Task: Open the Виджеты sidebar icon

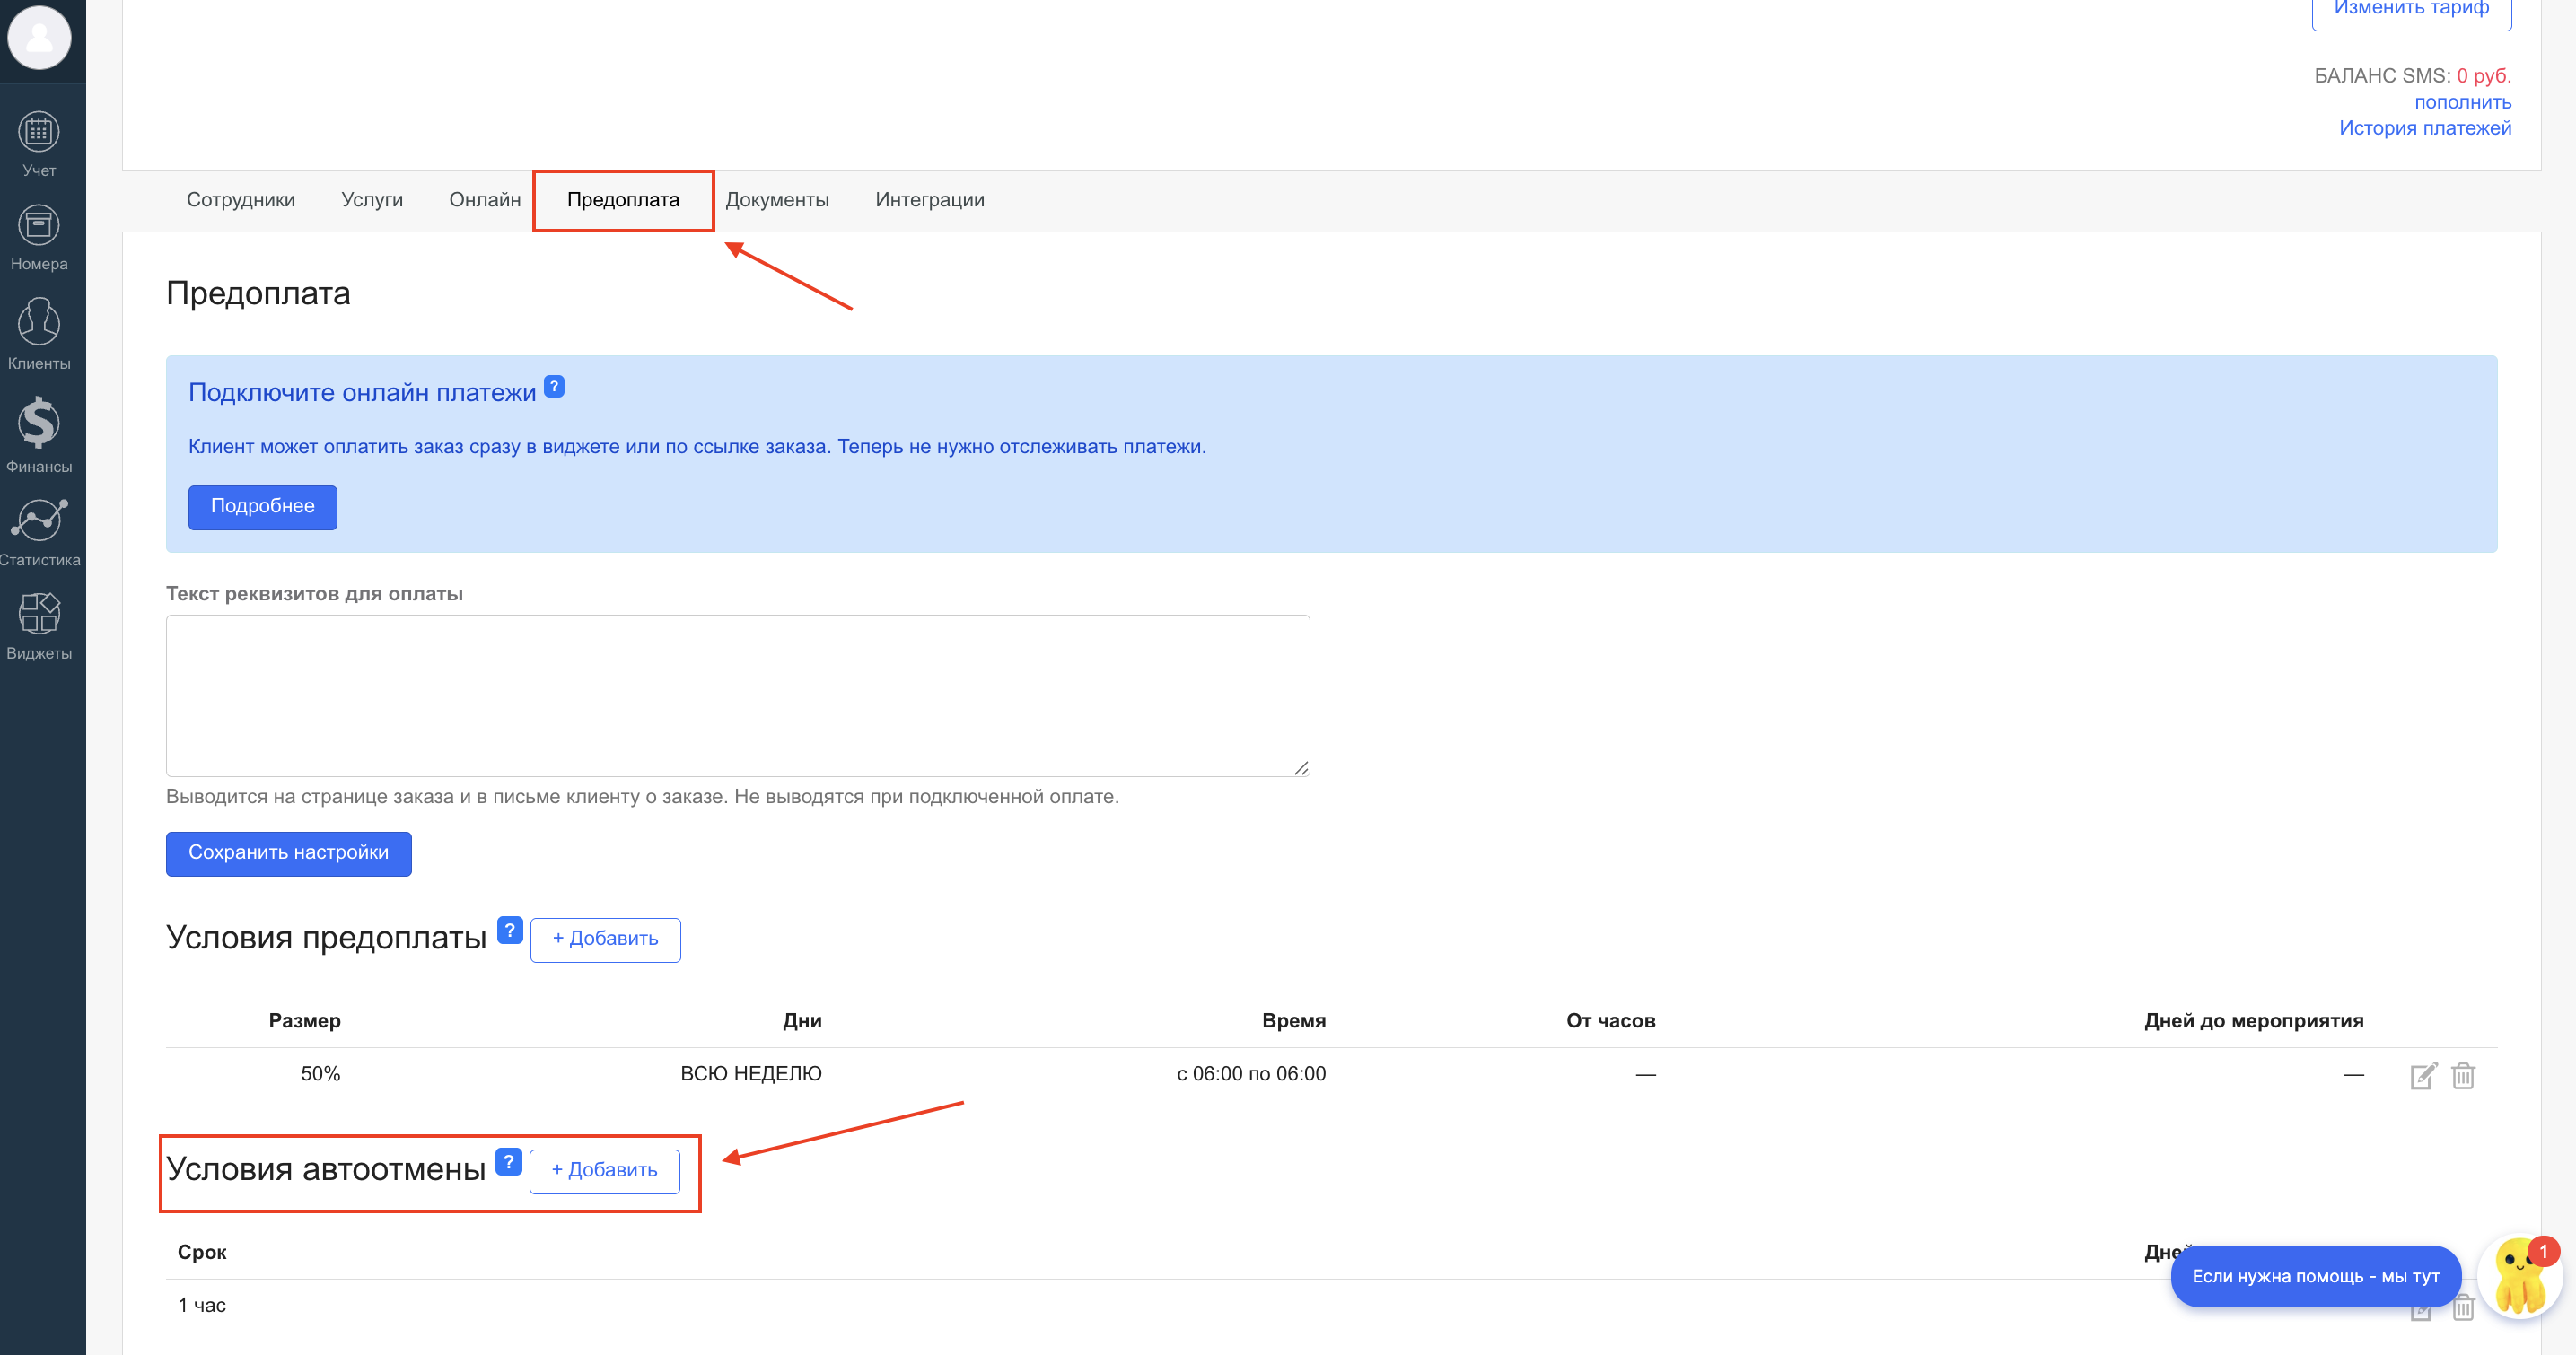Action: [39, 613]
